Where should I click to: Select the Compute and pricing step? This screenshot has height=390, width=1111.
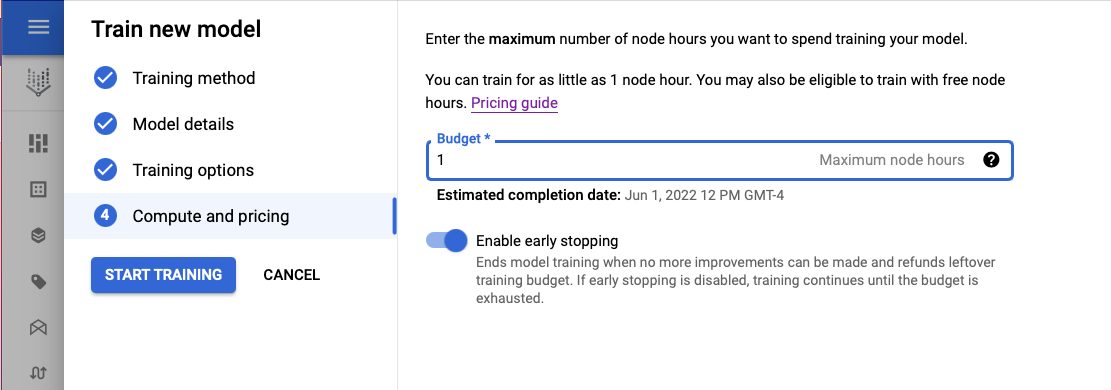(x=231, y=216)
